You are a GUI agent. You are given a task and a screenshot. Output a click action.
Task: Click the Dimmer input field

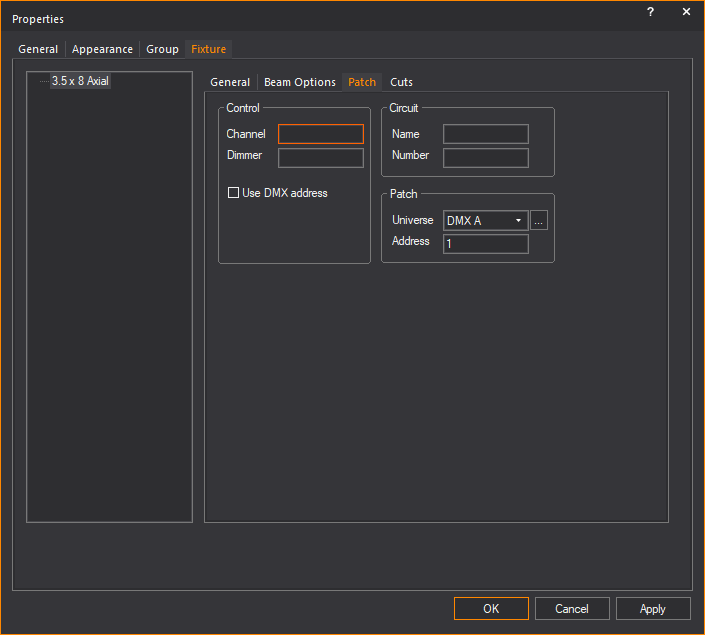[x=320, y=157]
